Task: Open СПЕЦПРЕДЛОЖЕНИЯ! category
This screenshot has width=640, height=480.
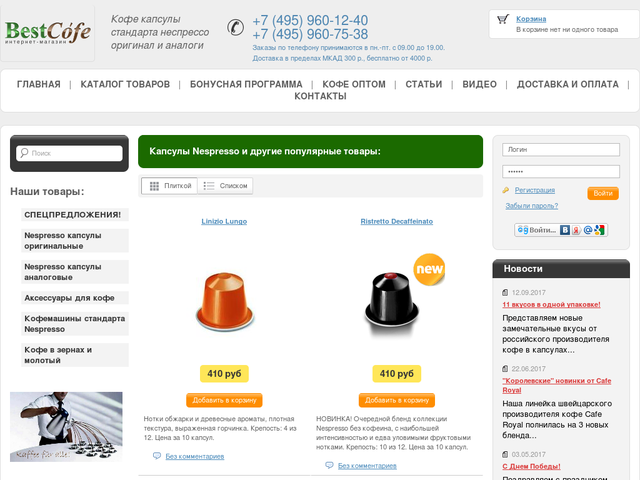Action: [x=75, y=215]
